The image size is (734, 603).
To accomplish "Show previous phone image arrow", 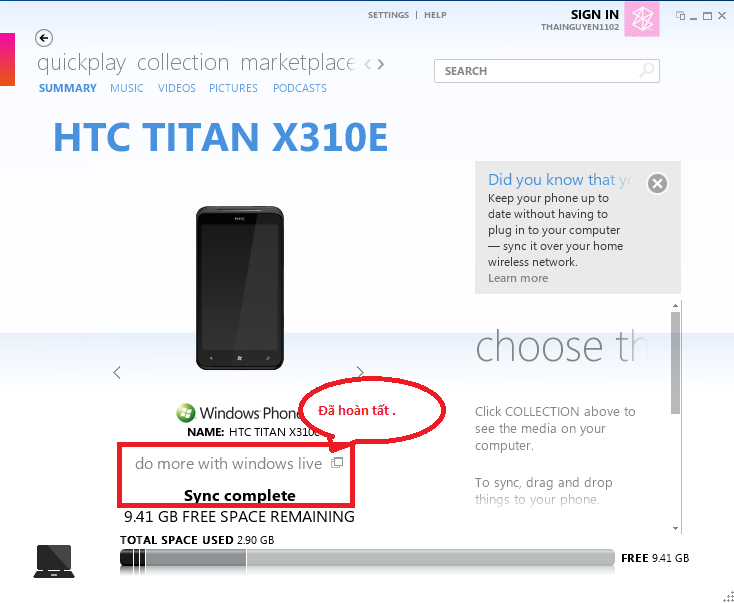I will tap(117, 372).
